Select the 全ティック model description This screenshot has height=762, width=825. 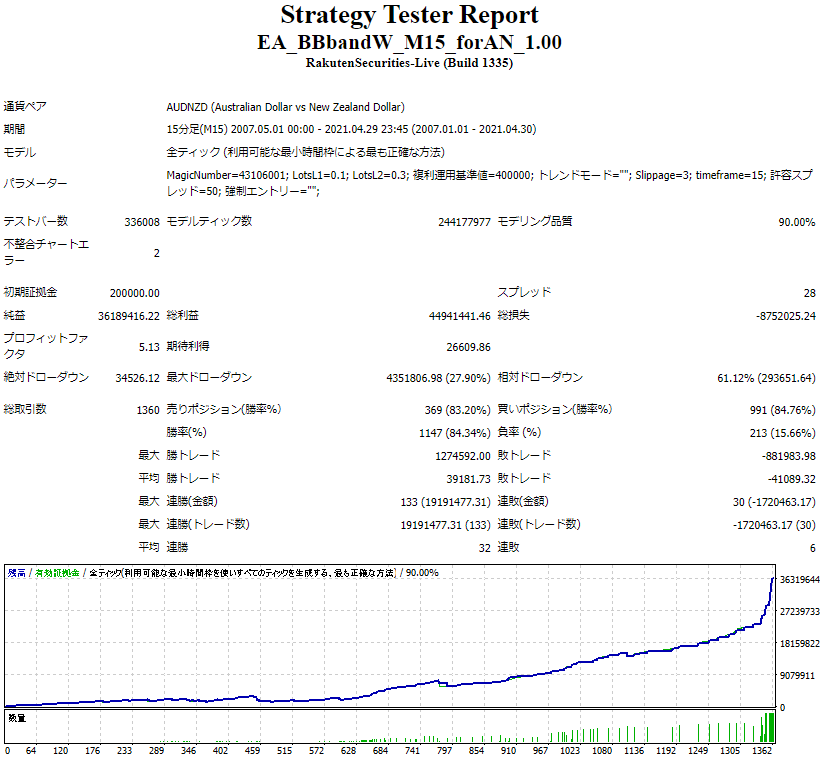click(305, 153)
